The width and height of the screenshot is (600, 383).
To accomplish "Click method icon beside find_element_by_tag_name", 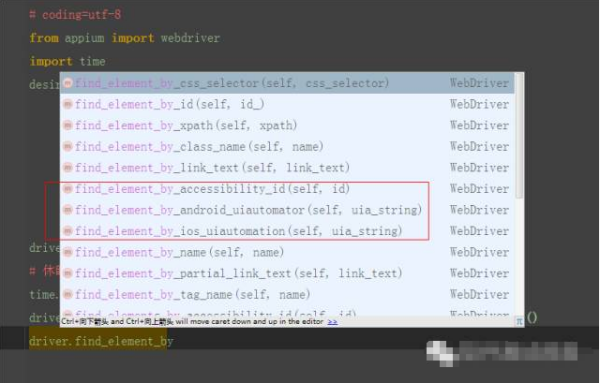I will pos(68,294).
